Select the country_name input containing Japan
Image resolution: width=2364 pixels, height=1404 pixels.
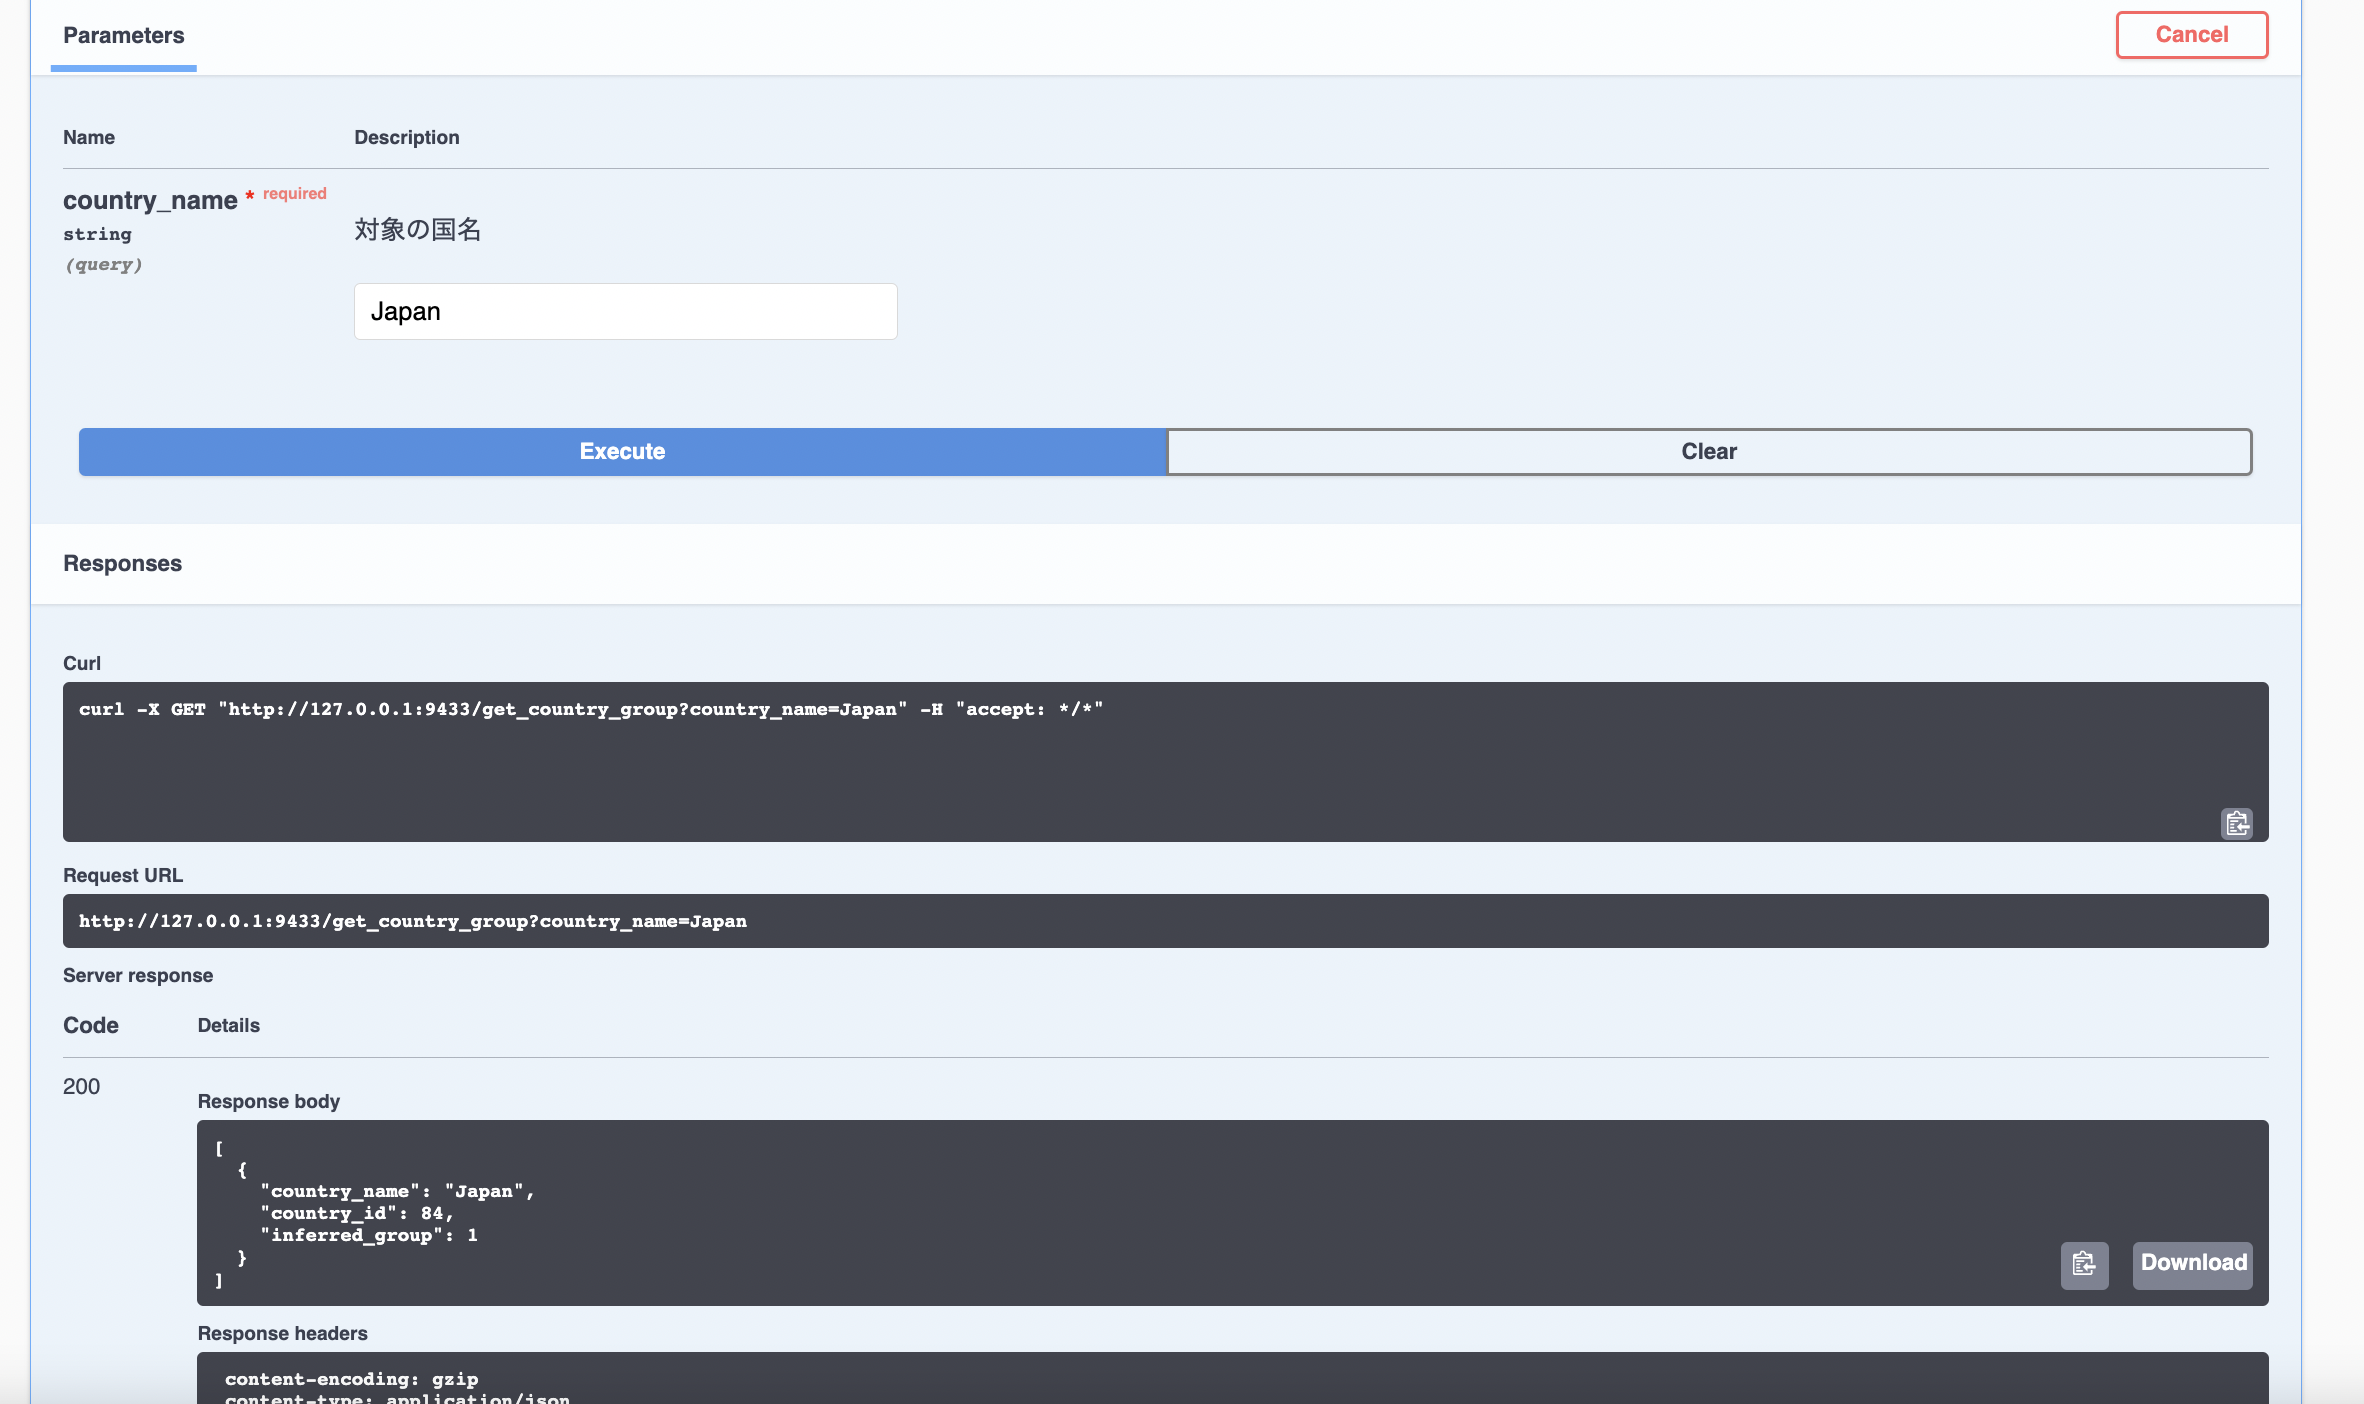click(x=624, y=311)
